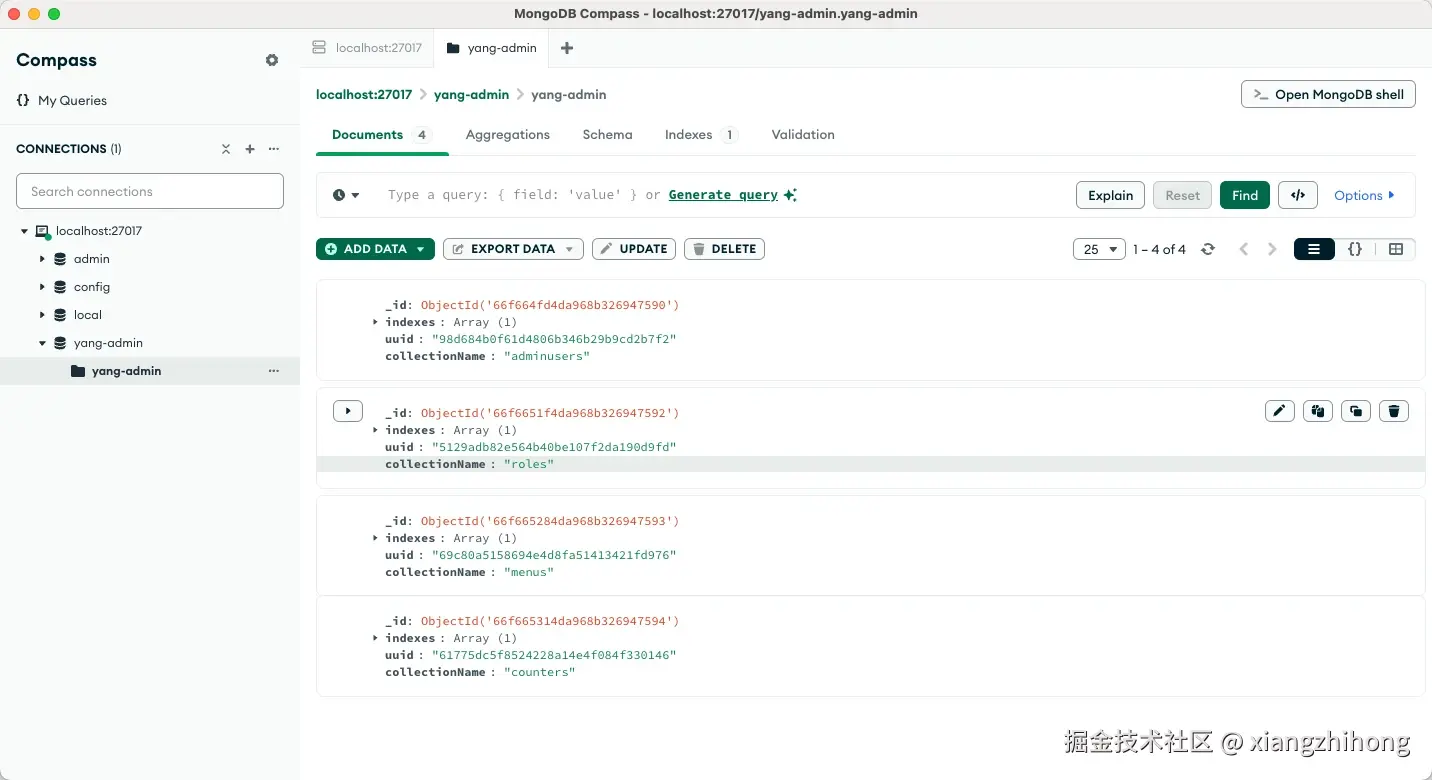
Task: Click the Reset button
Action: 1182,195
